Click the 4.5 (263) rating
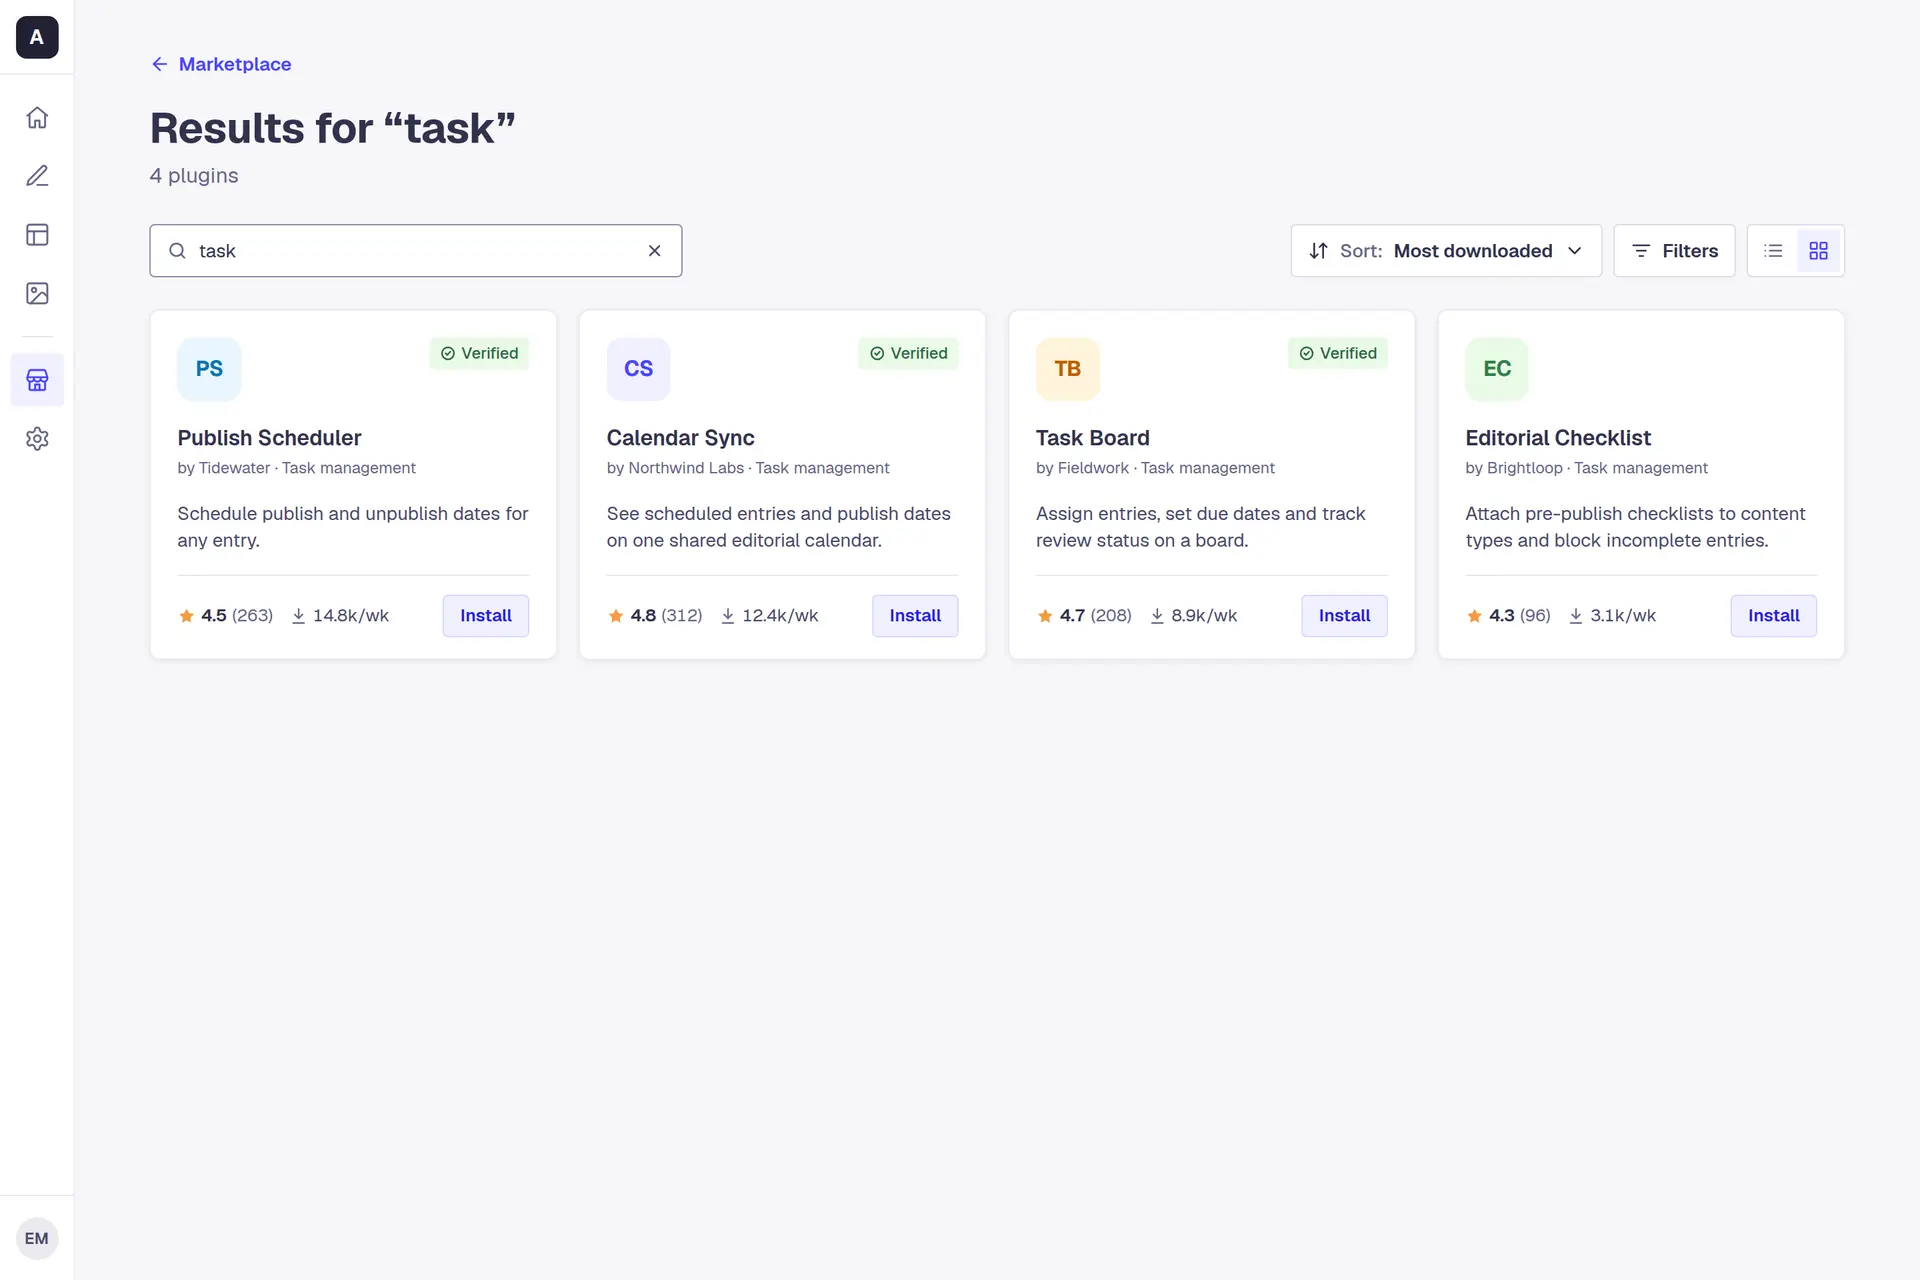1920x1280 pixels. click(226, 616)
